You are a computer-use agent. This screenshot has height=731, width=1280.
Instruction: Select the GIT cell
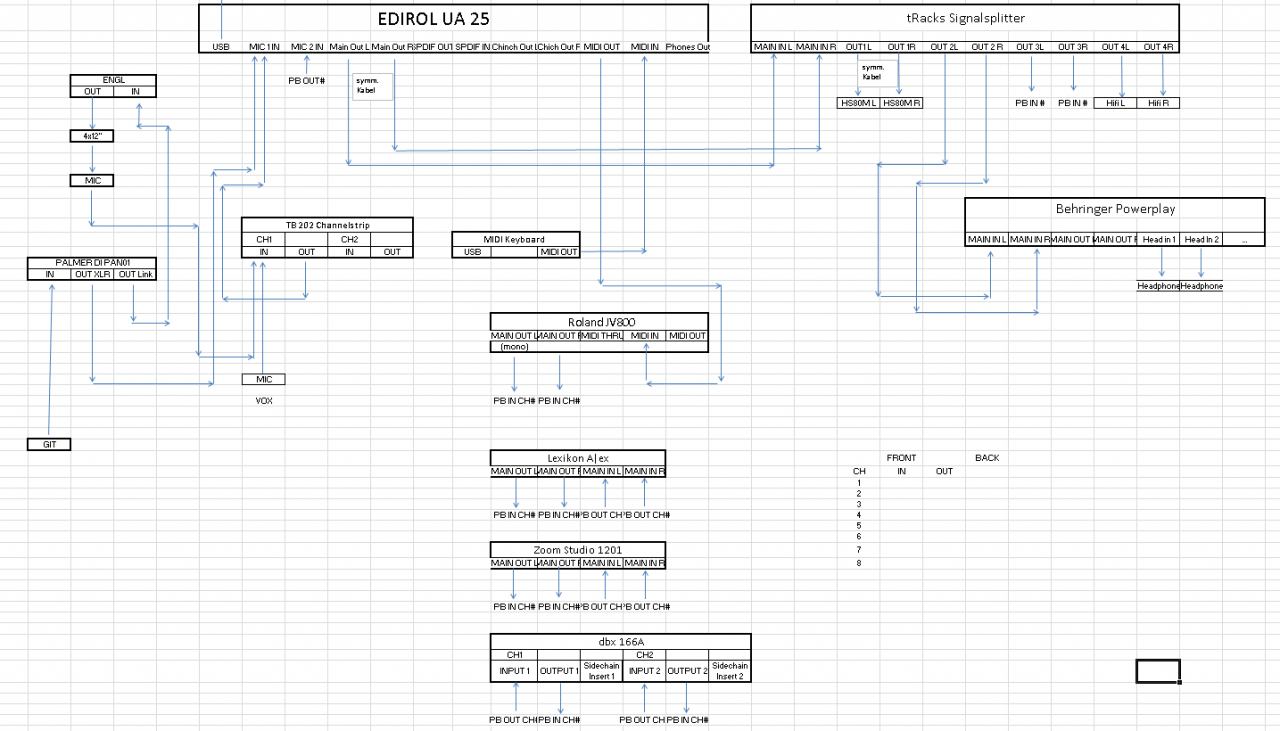[49, 444]
